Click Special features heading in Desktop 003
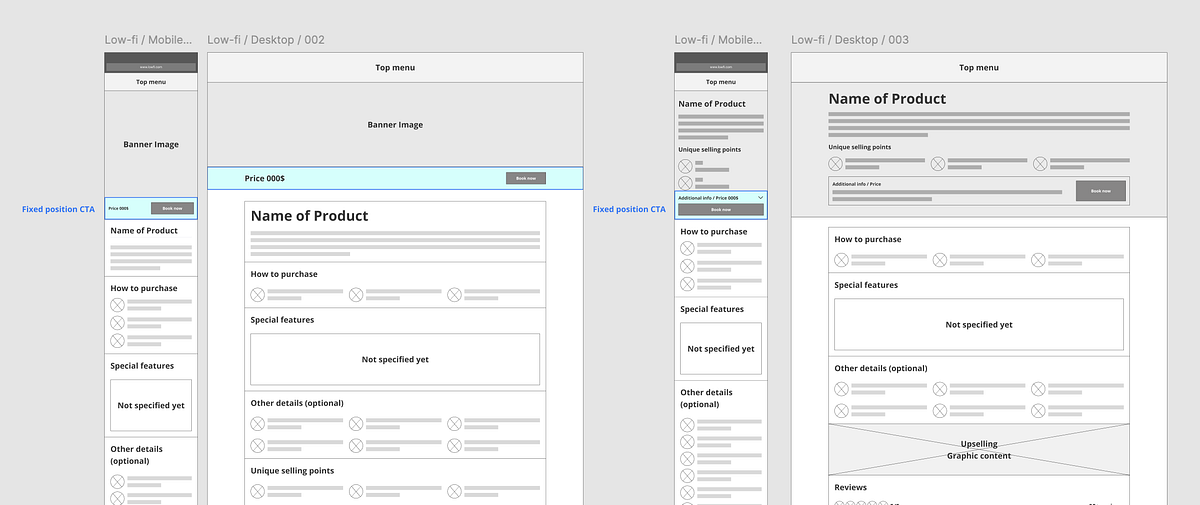1200x505 pixels. point(866,285)
